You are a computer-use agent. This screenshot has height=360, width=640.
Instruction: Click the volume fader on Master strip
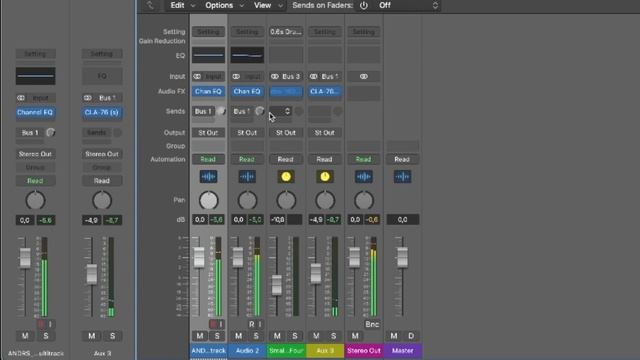pyautogui.click(x=402, y=257)
